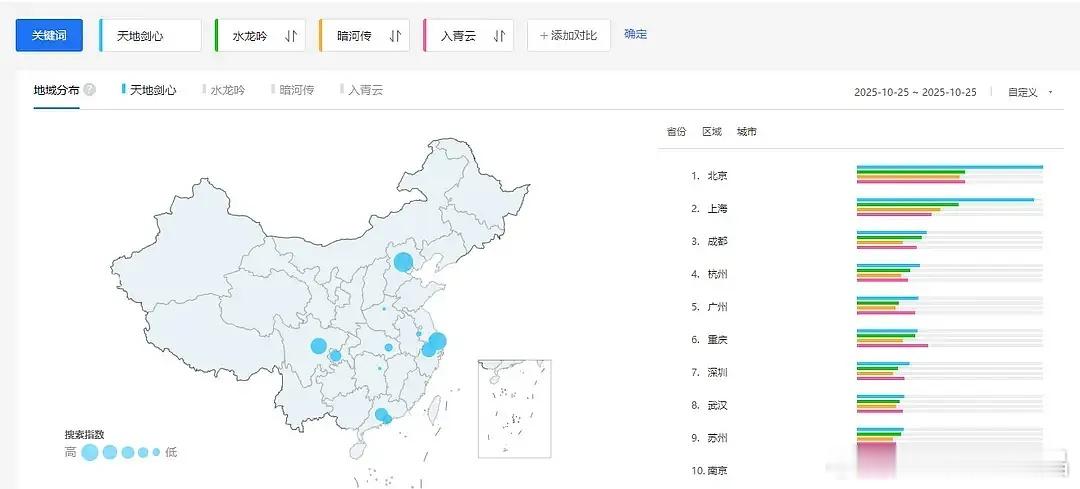Screen dimensions: 1080x489
Task: Edit the 天地剑心 keyword field
Action: (x=151, y=35)
